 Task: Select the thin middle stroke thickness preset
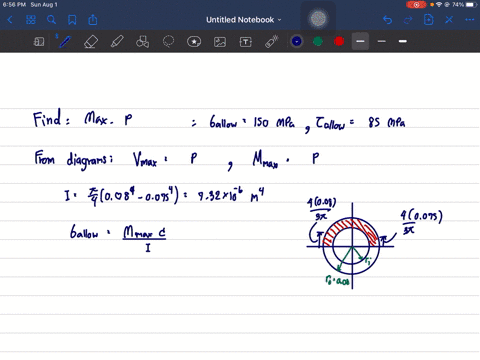382,41
